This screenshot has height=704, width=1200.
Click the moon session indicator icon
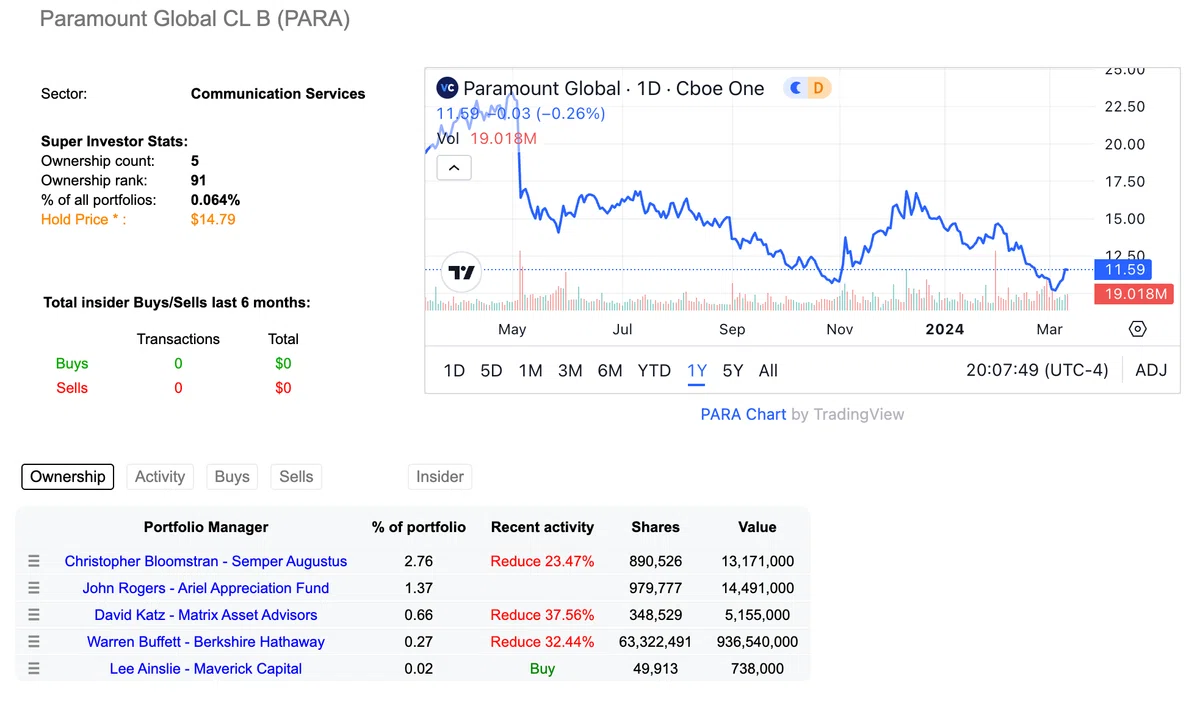coord(796,88)
